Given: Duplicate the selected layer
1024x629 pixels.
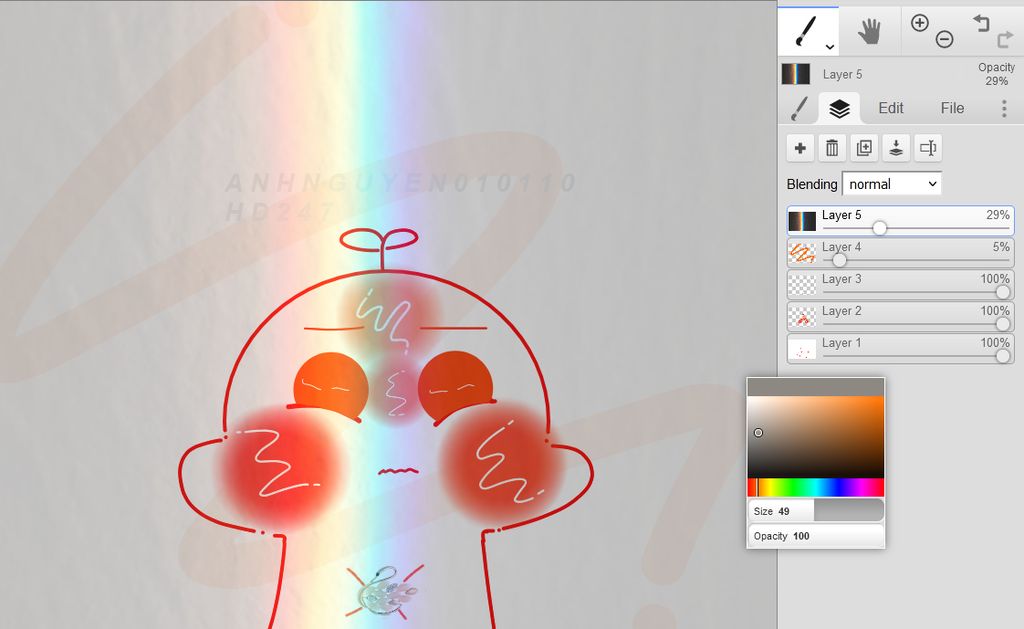Looking at the screenshot, I should point(864,148).
